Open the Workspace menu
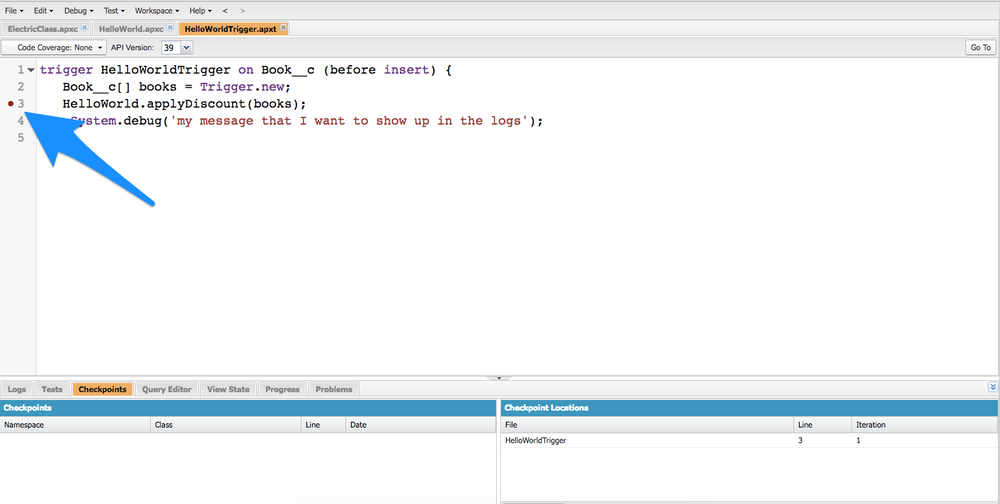Screen dimensions: 1000x504 [x=156, y=10]
